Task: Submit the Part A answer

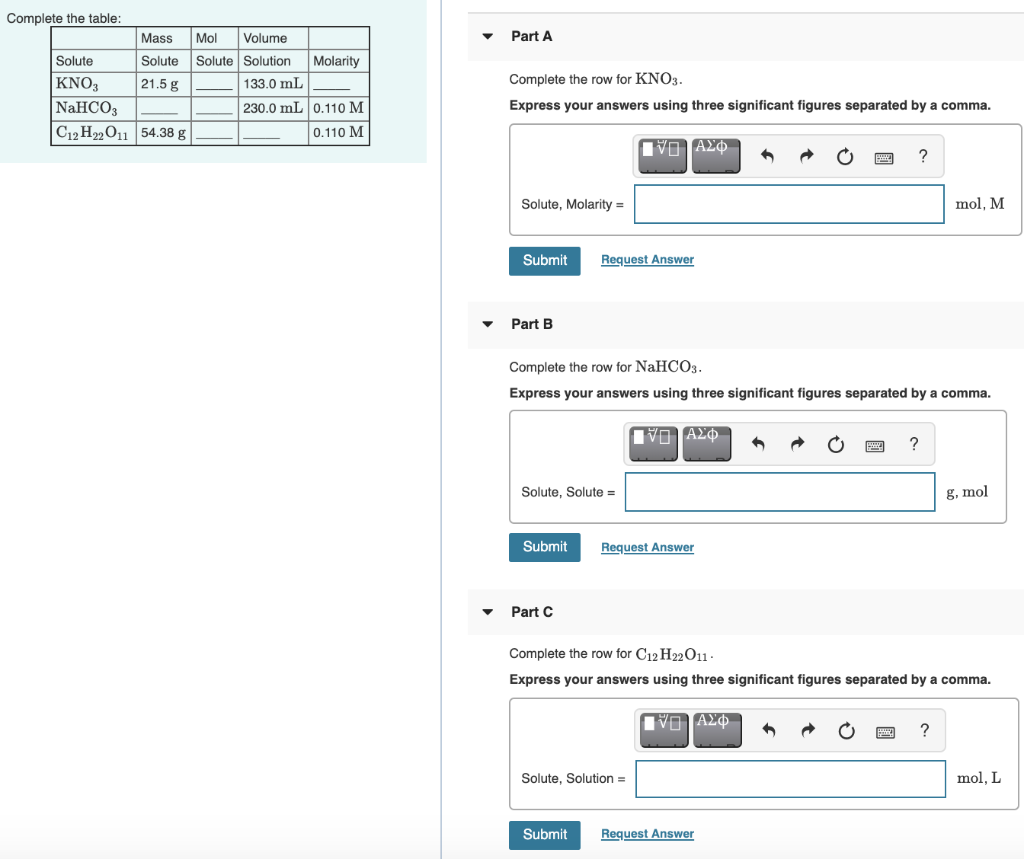Action: (544, 260)
